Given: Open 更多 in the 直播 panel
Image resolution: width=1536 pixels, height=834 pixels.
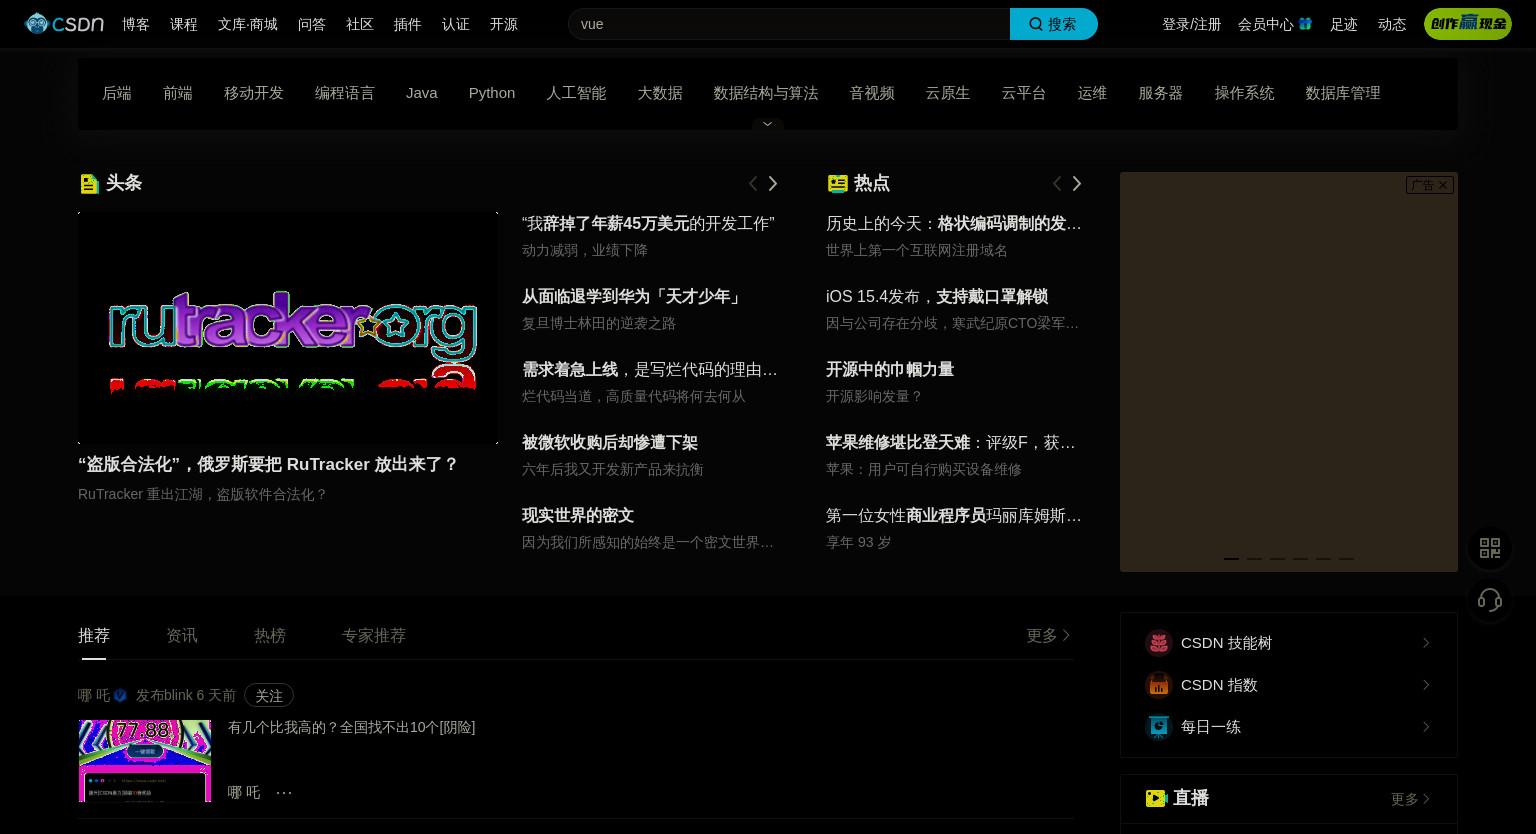Looking at the screenshot, I should (1411, 799).
